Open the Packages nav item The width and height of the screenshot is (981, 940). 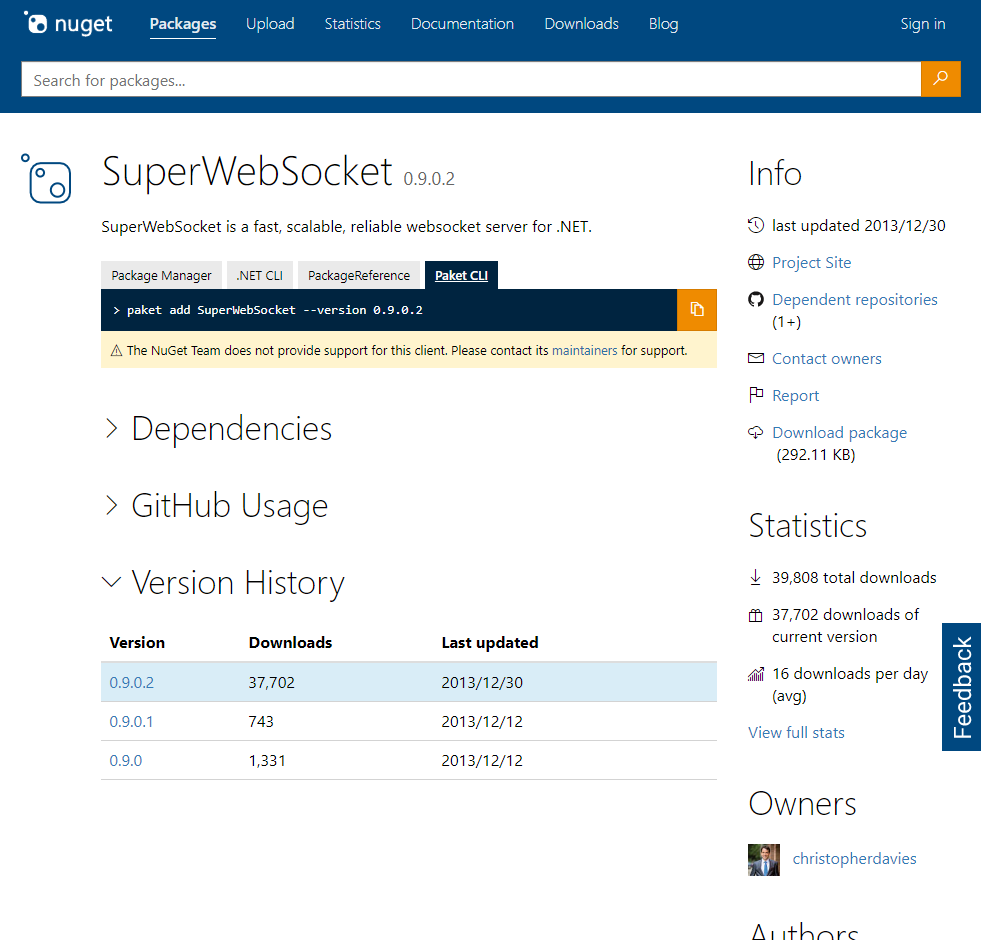pyautogui.click(x=183, y=24)
